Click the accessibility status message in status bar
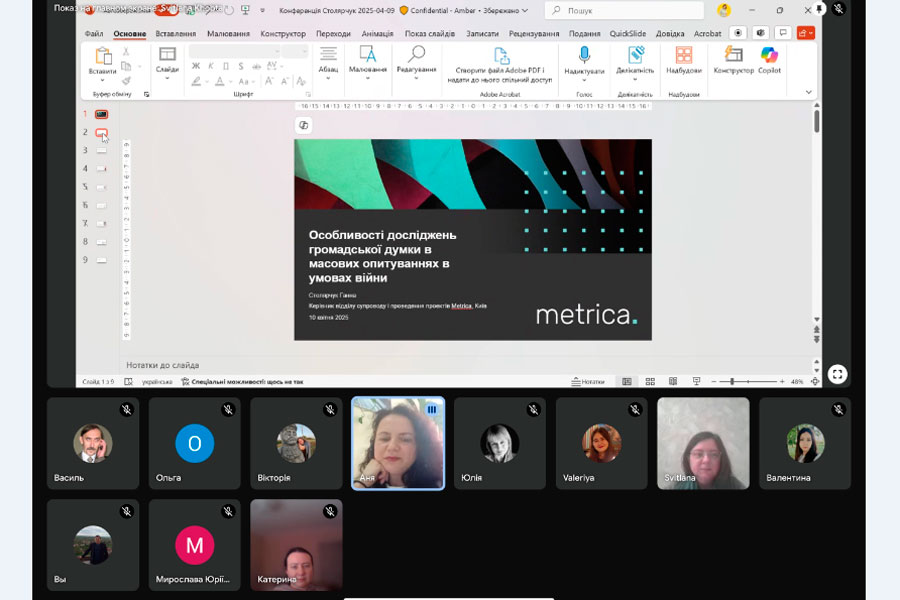 point(242,382)
